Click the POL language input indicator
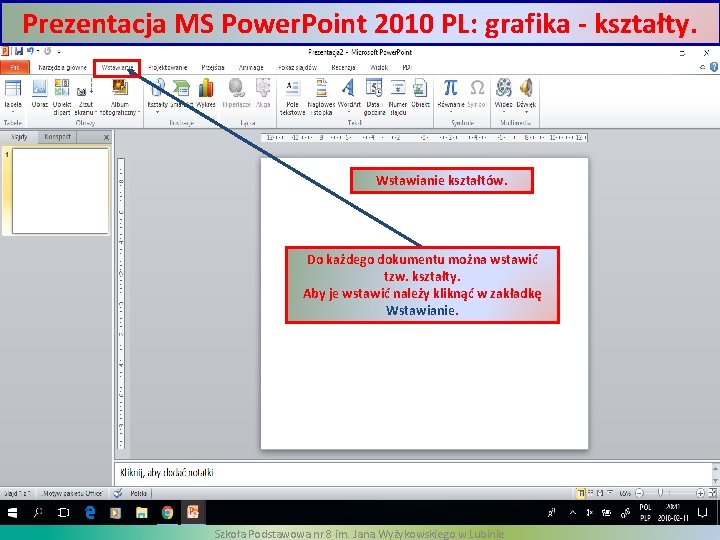The height and width of the screenshot is (540, 720). (645, 512)
